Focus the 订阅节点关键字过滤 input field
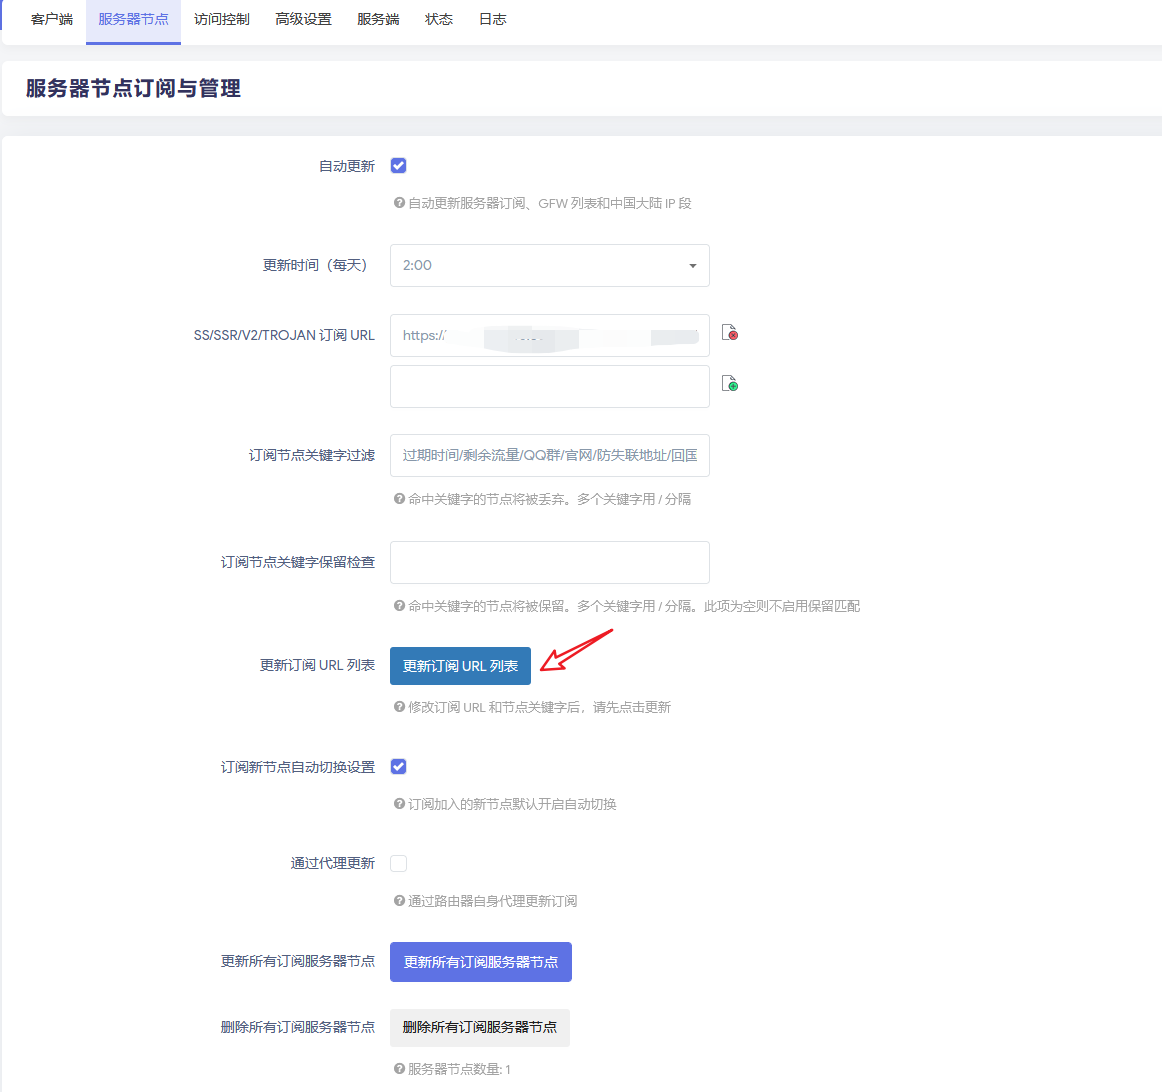The width and height of the screenshot is (1162, 1092). [x=549, y=456]
